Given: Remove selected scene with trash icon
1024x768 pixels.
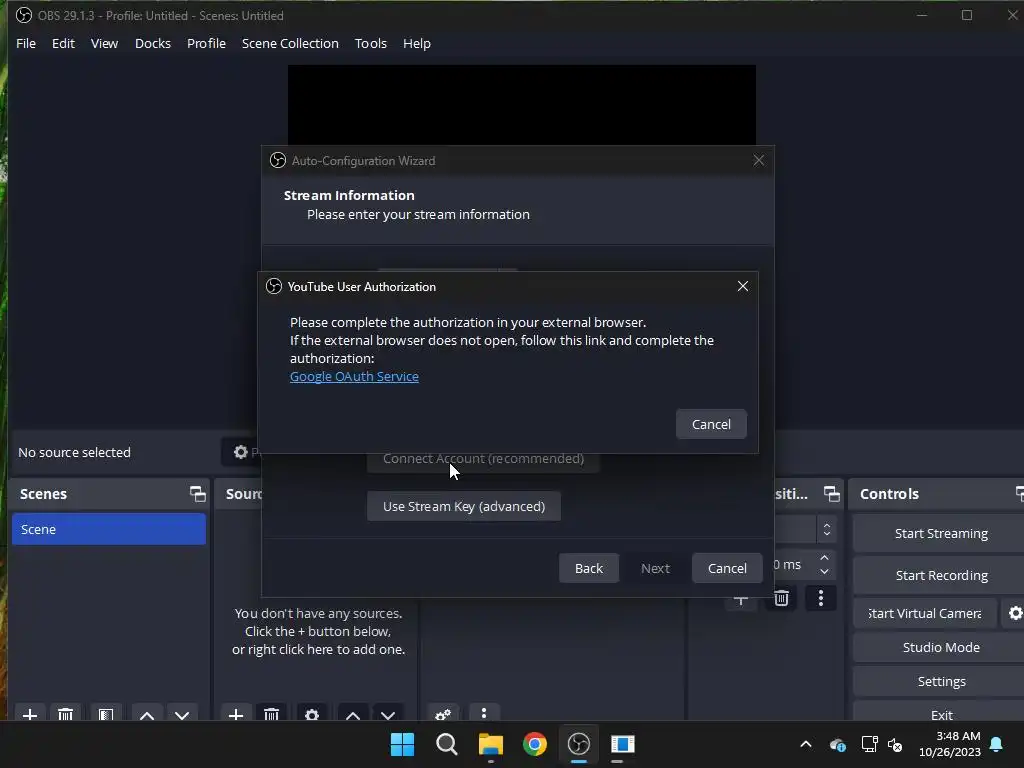Looking at the screenshot, I should point(65,714).
